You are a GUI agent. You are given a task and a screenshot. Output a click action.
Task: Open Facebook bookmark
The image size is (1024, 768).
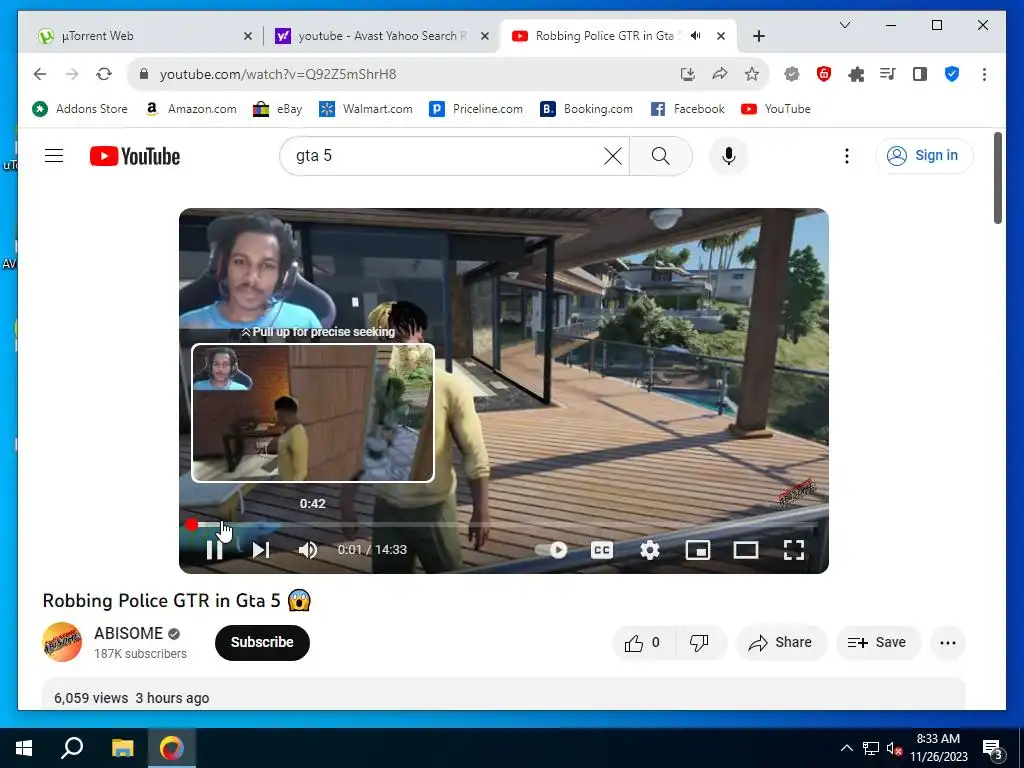[688, 109]
